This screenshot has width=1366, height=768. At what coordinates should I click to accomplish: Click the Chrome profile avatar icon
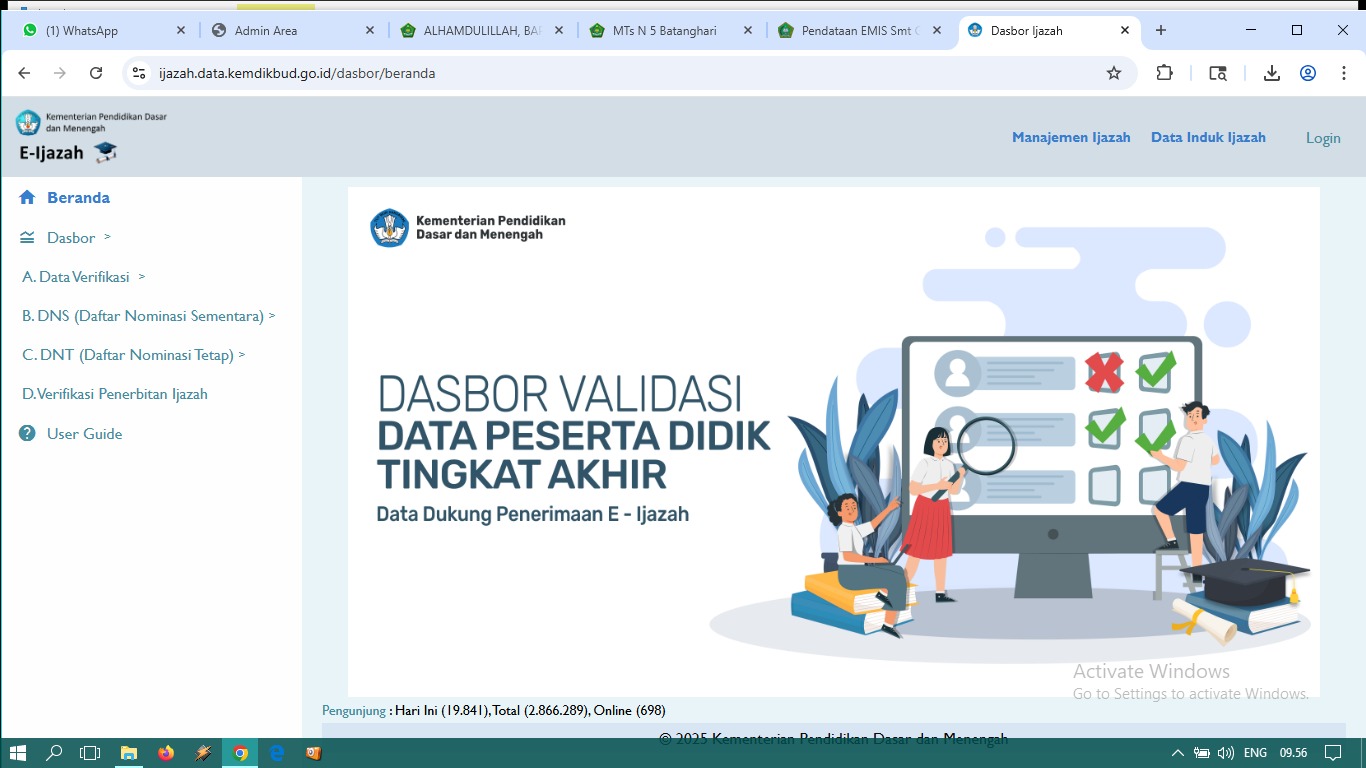tap(1307, 72)
